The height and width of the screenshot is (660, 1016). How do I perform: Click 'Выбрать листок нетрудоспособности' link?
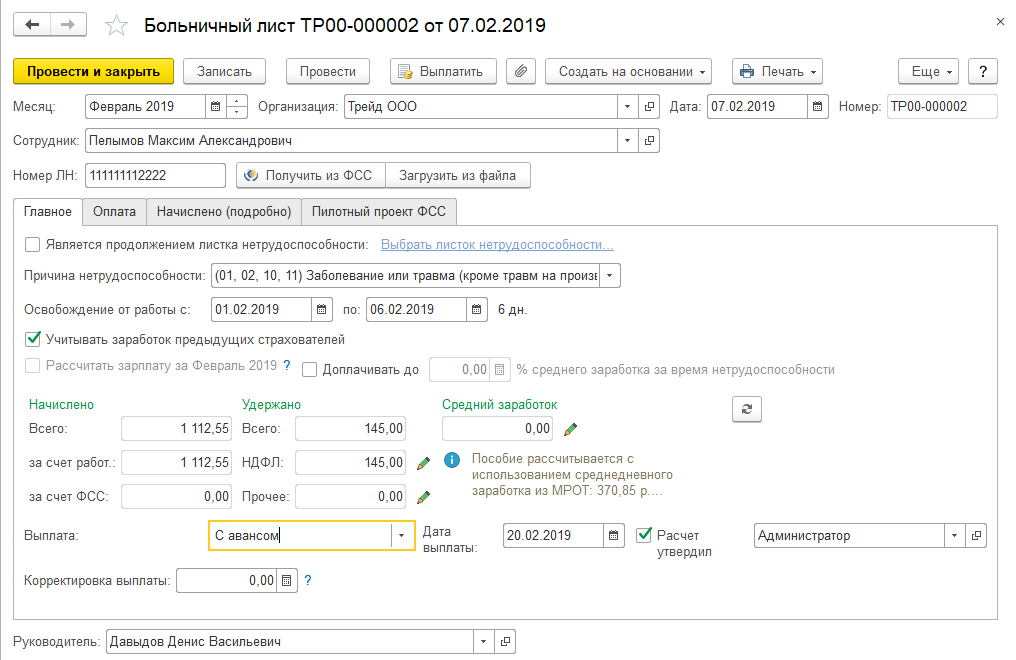[x=497, y=245]
